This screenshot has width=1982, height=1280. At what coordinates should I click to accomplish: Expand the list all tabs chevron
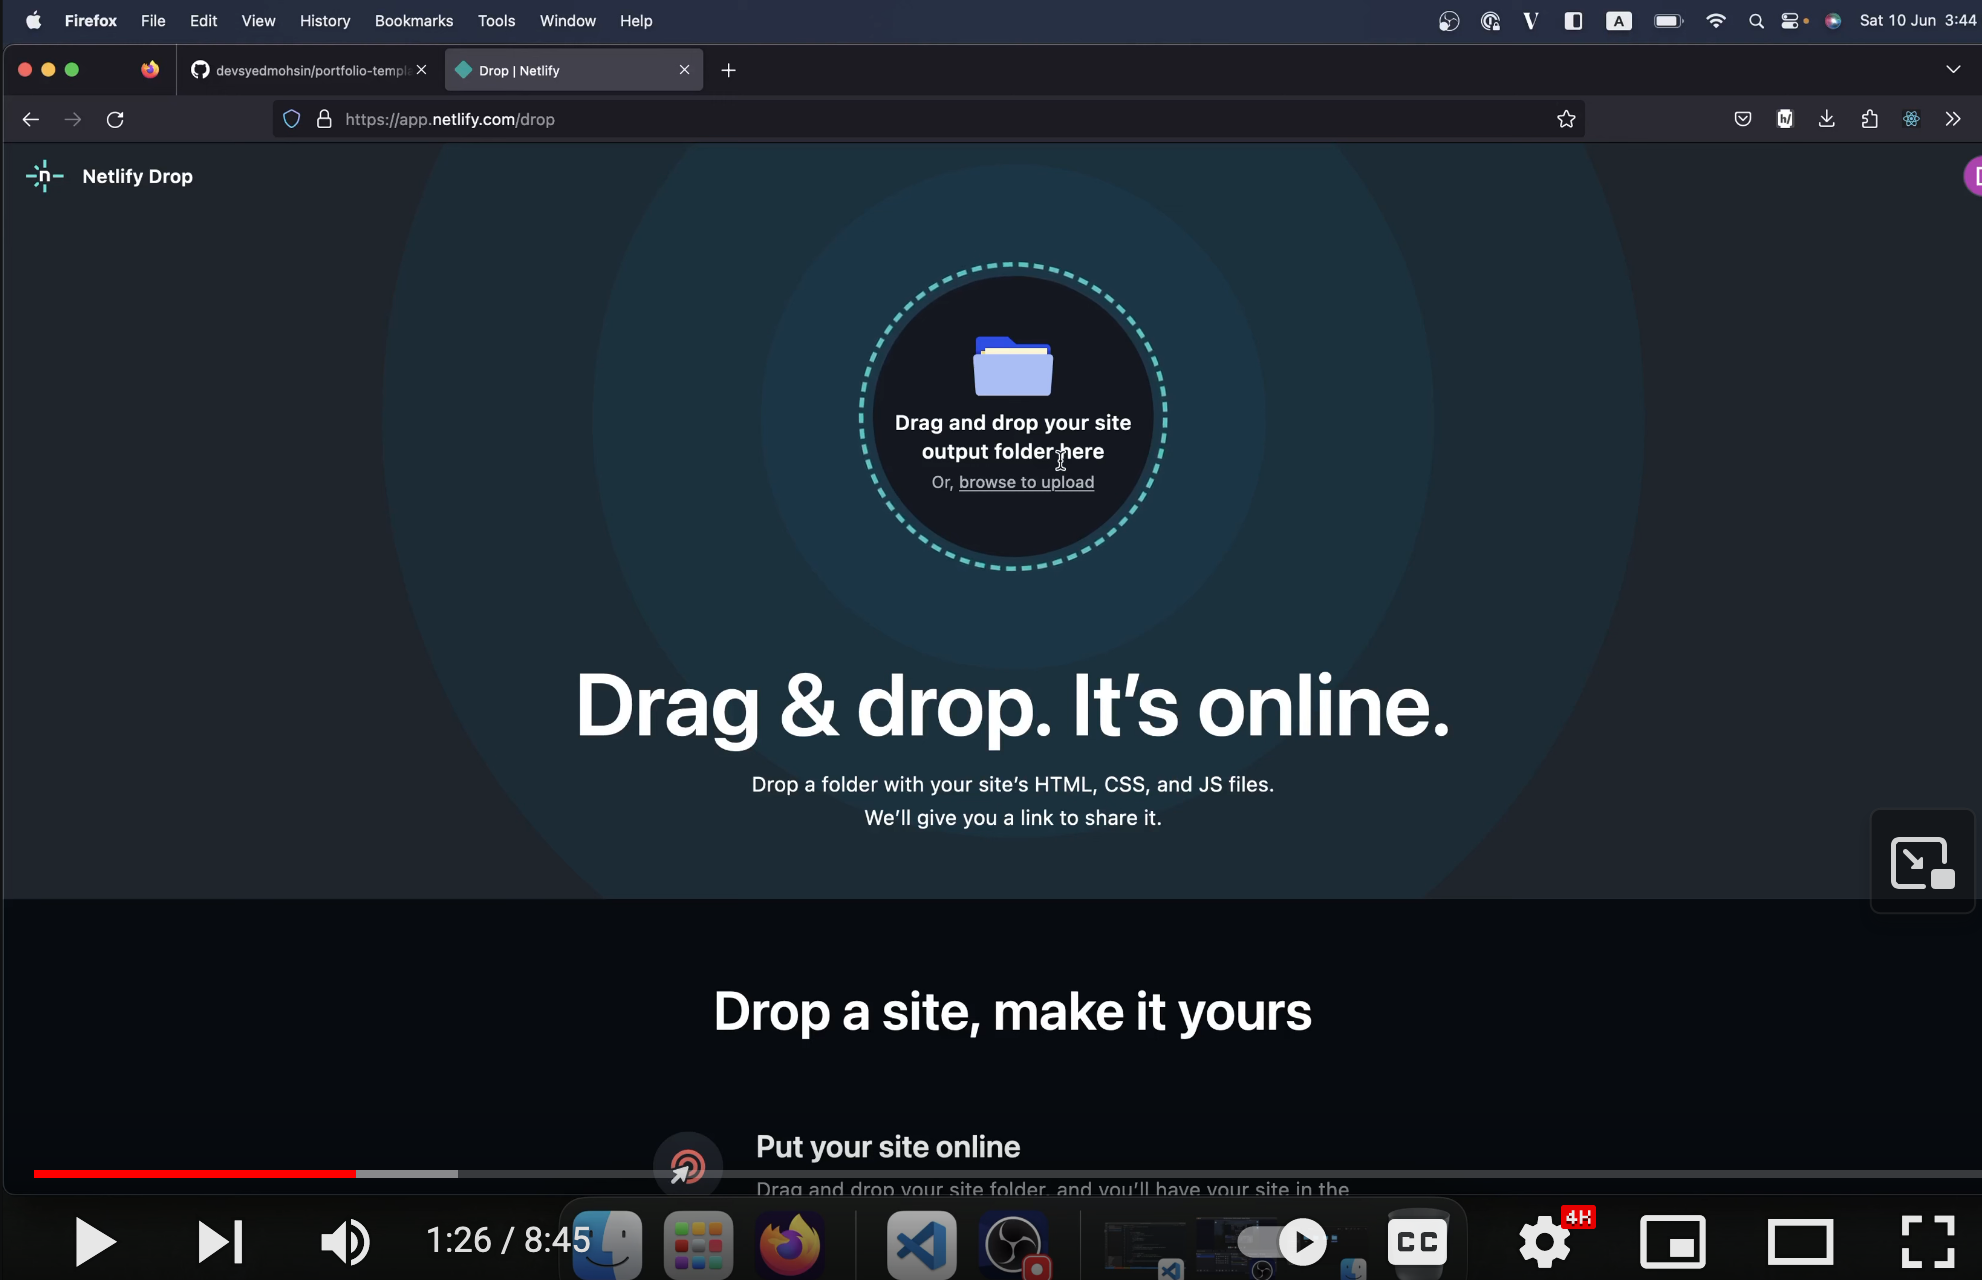click(1953, 70)
